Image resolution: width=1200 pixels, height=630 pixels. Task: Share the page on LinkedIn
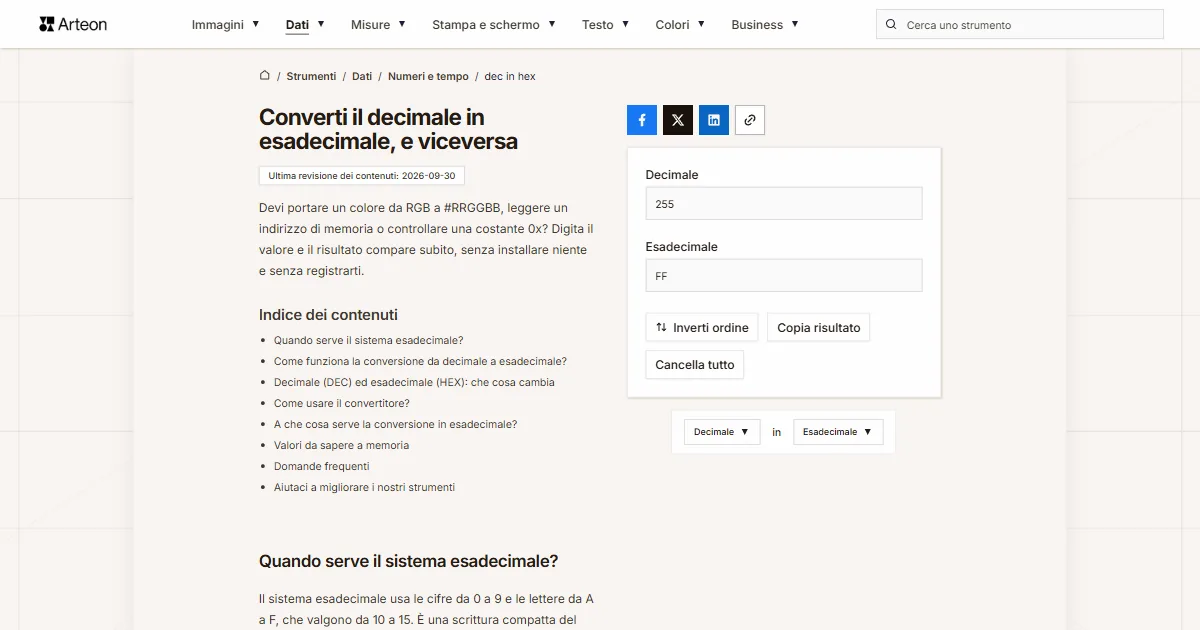pyautogui.click(x=714, y=120)
